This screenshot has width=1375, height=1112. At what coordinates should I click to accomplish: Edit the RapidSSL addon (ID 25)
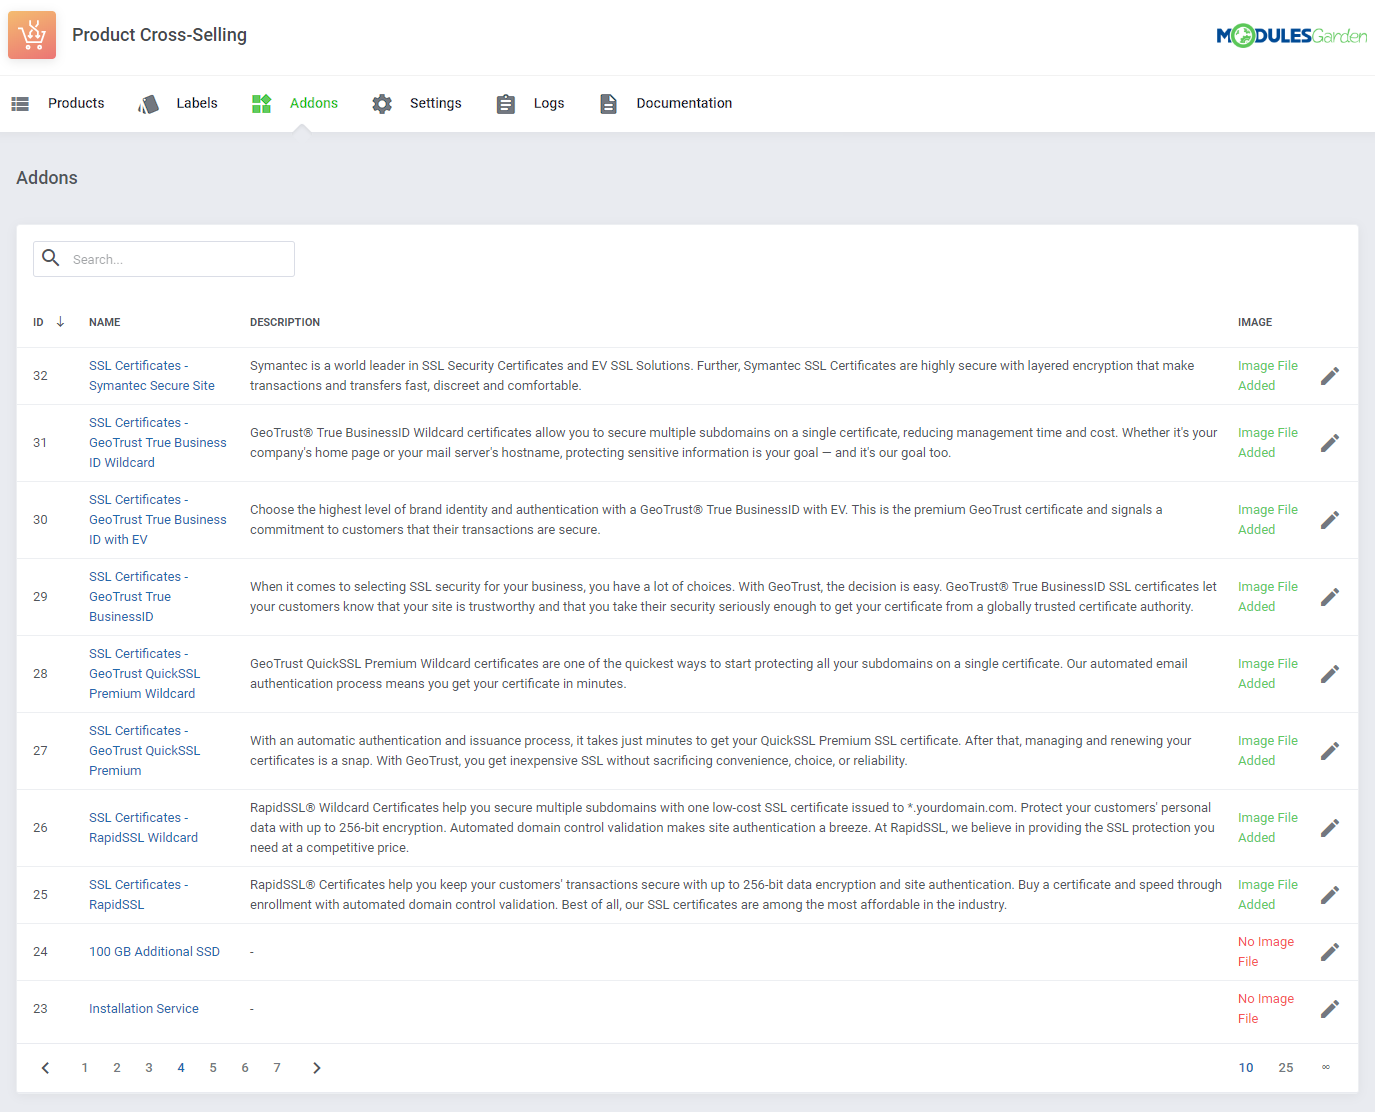[1330, 895]
